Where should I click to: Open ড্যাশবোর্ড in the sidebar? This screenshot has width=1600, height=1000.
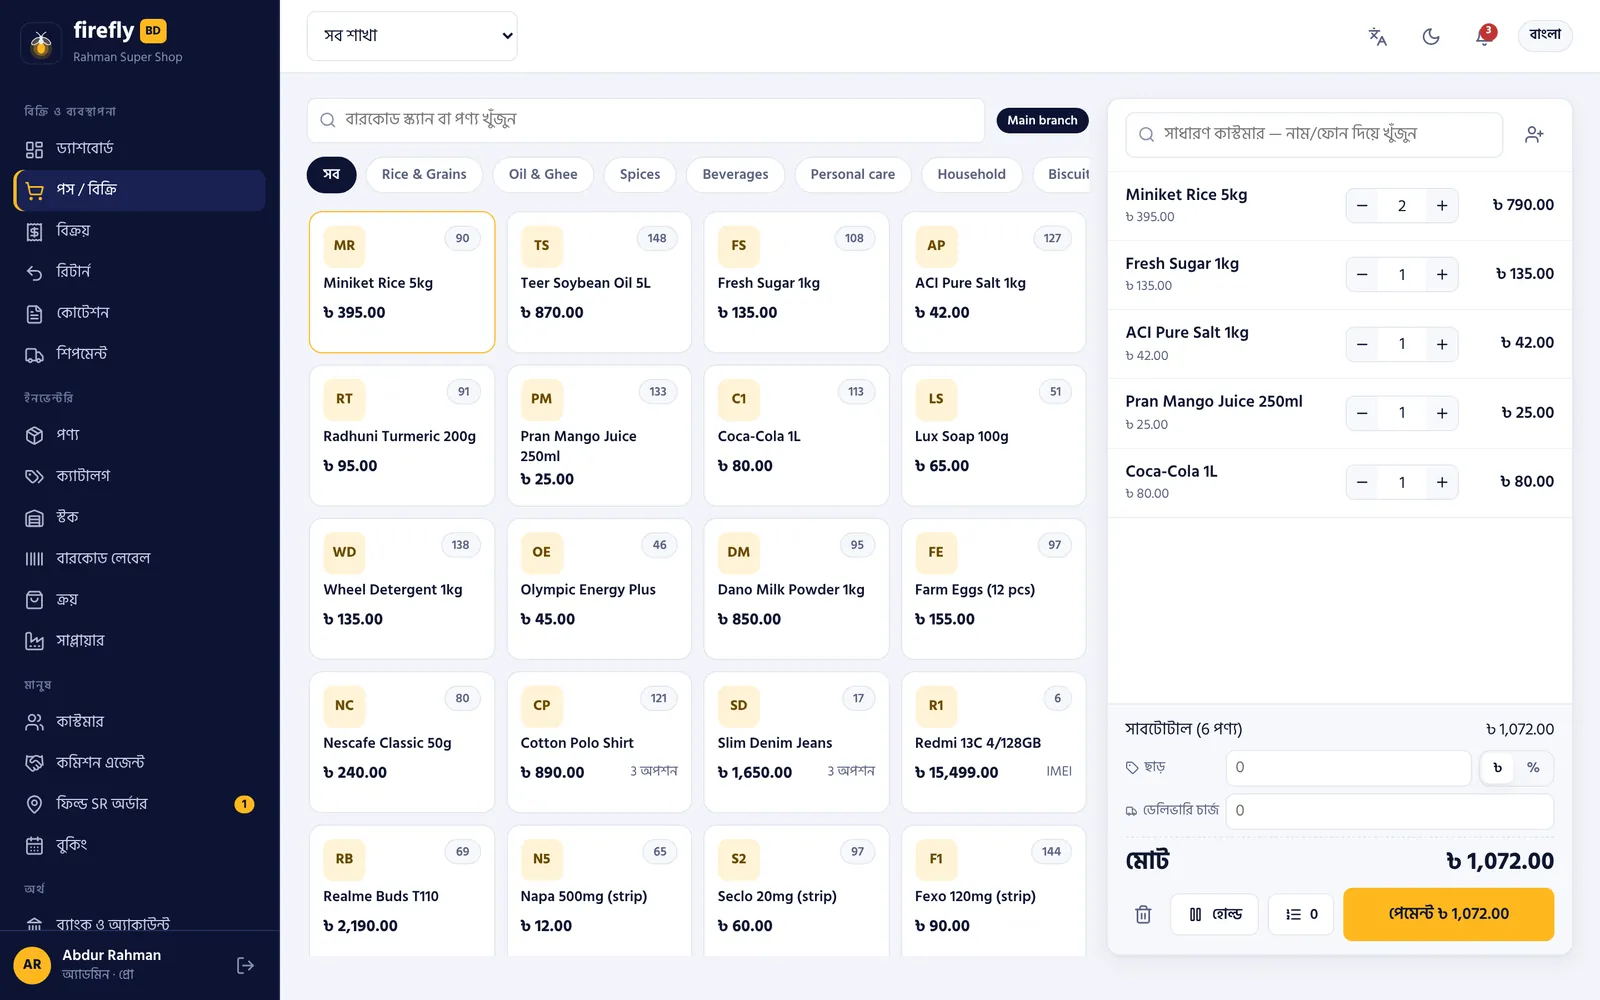[x=140, y=149]
